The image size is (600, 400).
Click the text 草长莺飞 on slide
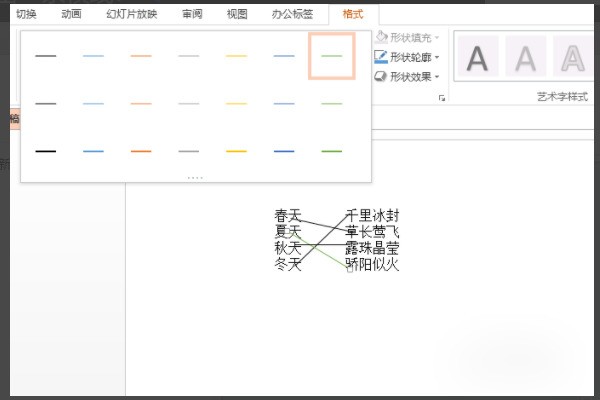(x=372, y=232)
